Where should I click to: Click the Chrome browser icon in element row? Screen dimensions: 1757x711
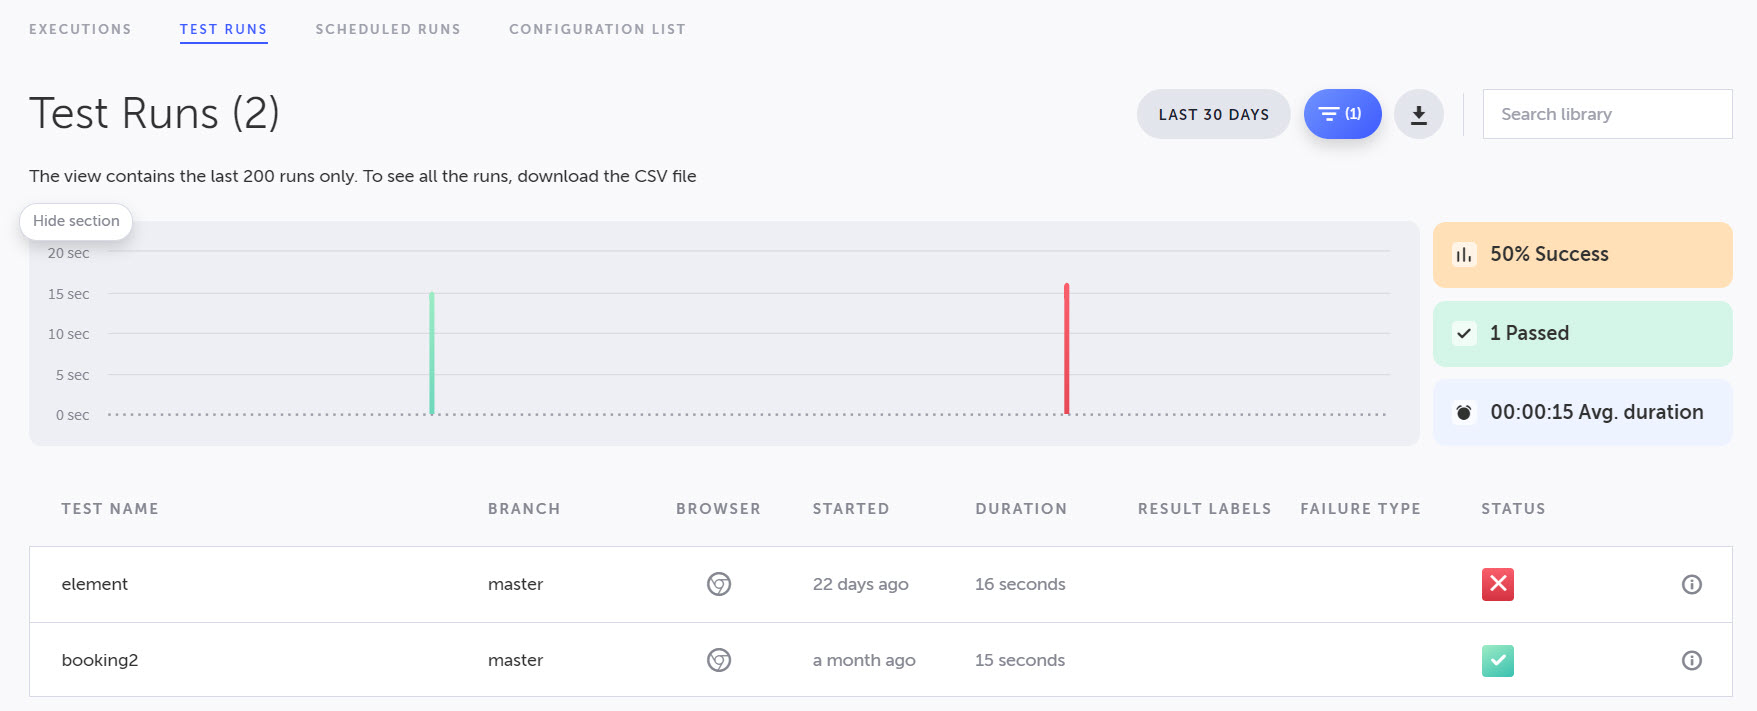point(718,584)
